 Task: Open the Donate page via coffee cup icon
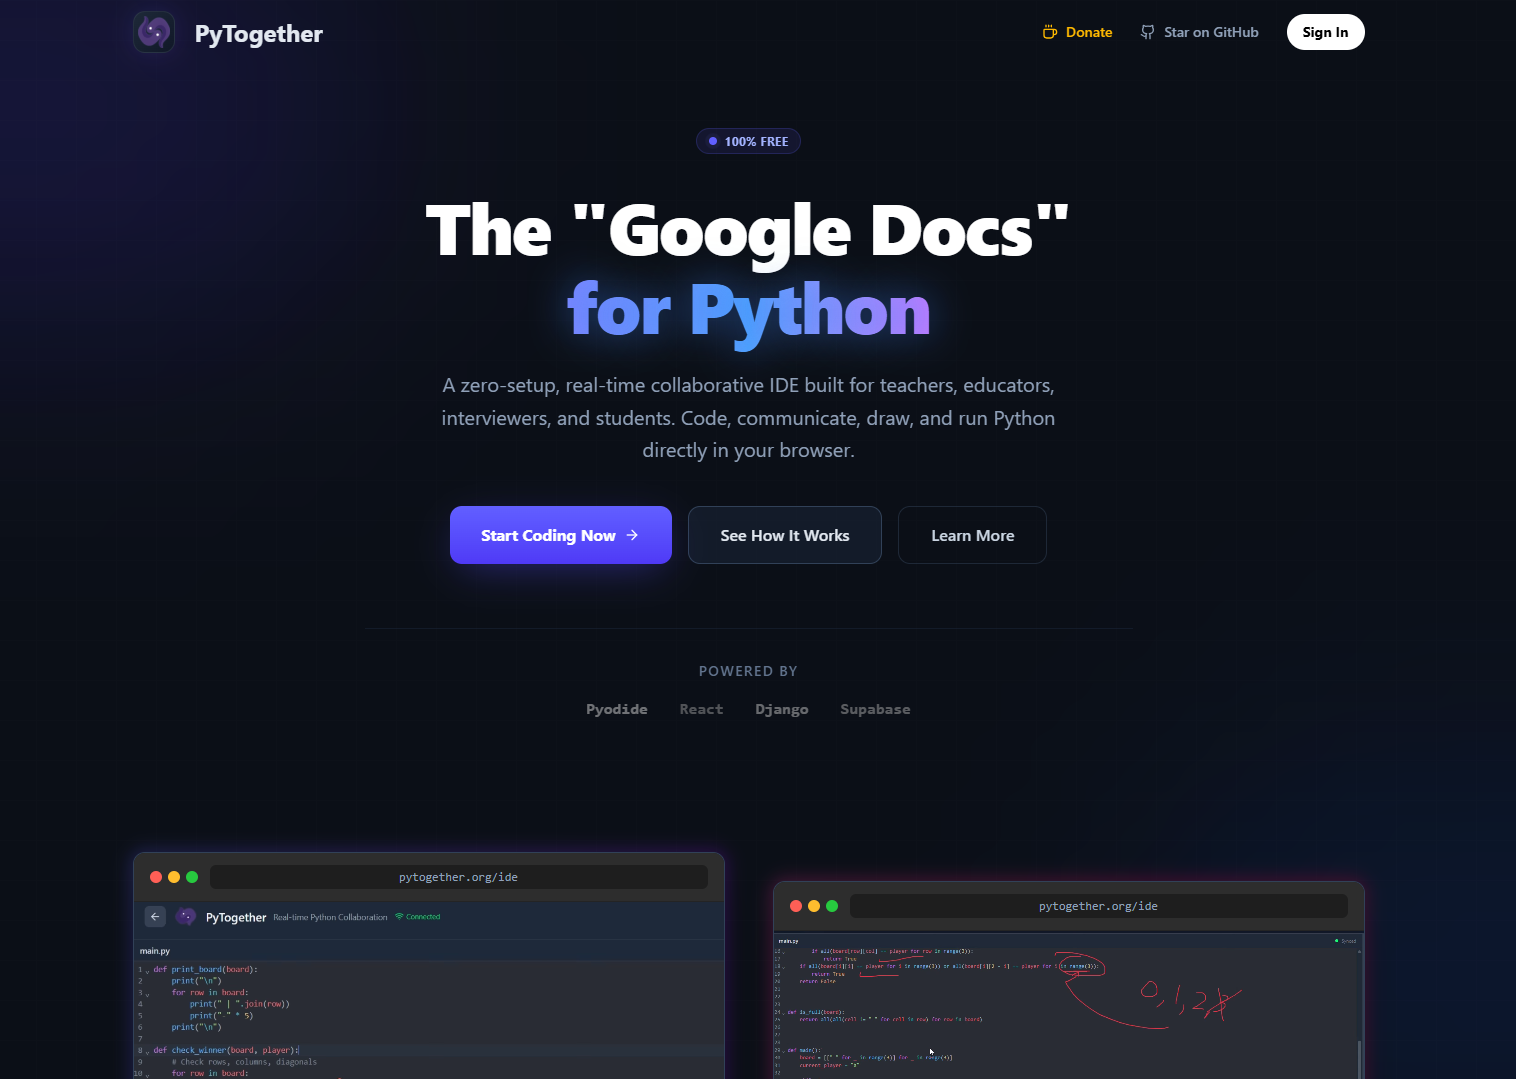(x=1077, y=32)
